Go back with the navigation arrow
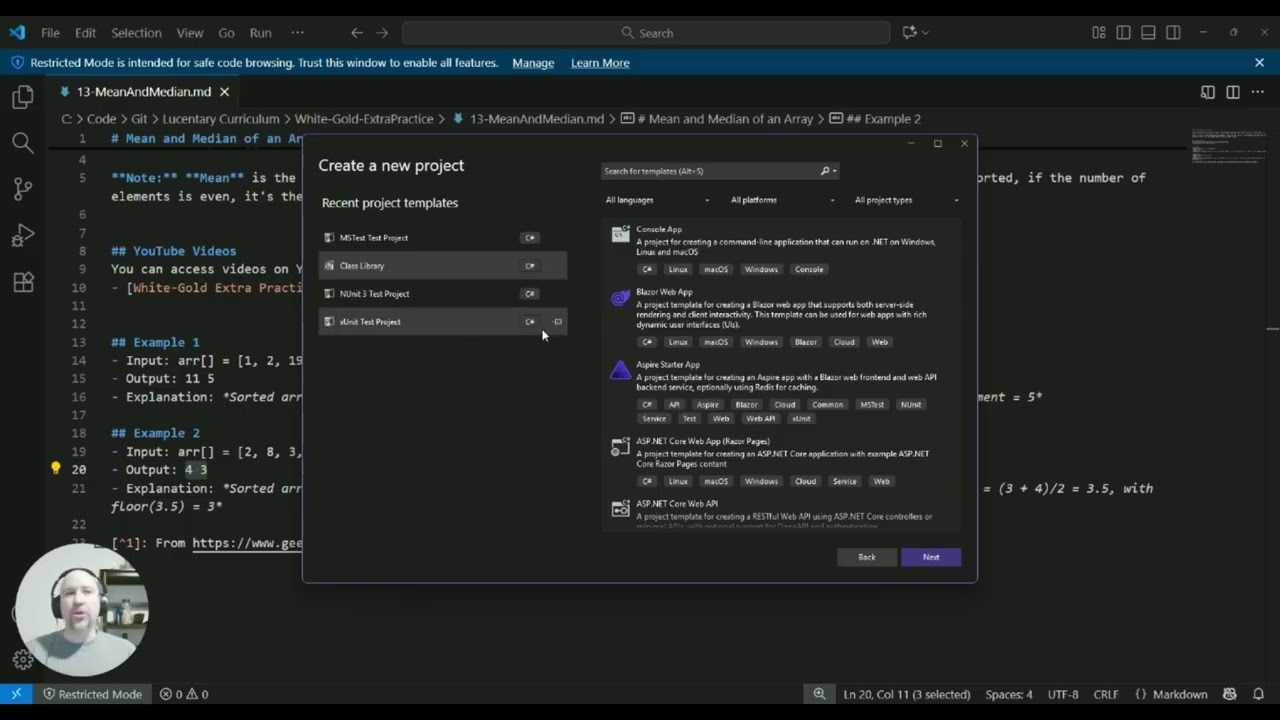The height and width of the screenshot is (720, 1280). coord(357,33)
